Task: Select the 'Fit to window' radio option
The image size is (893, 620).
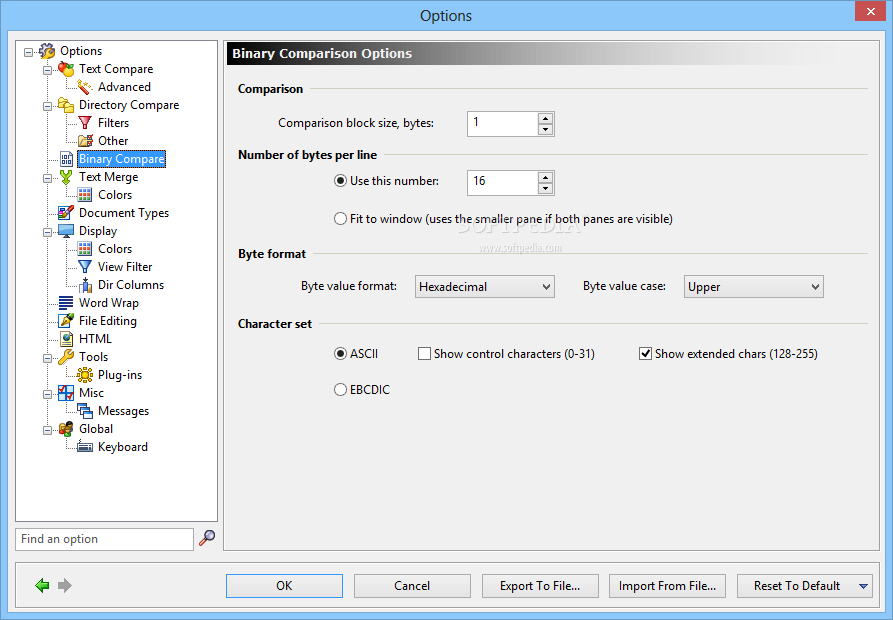Action: tap(340, 219)
